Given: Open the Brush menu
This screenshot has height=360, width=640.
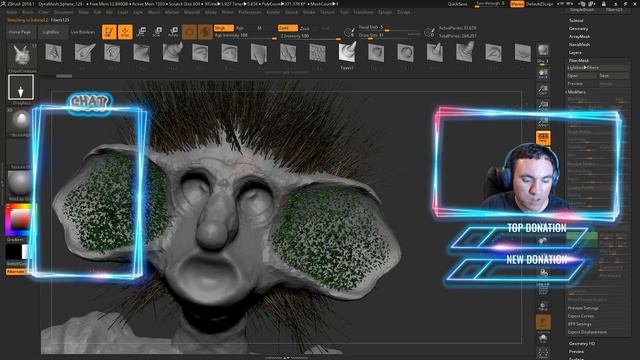Looking at the screenshot, I should coord(28,12).
